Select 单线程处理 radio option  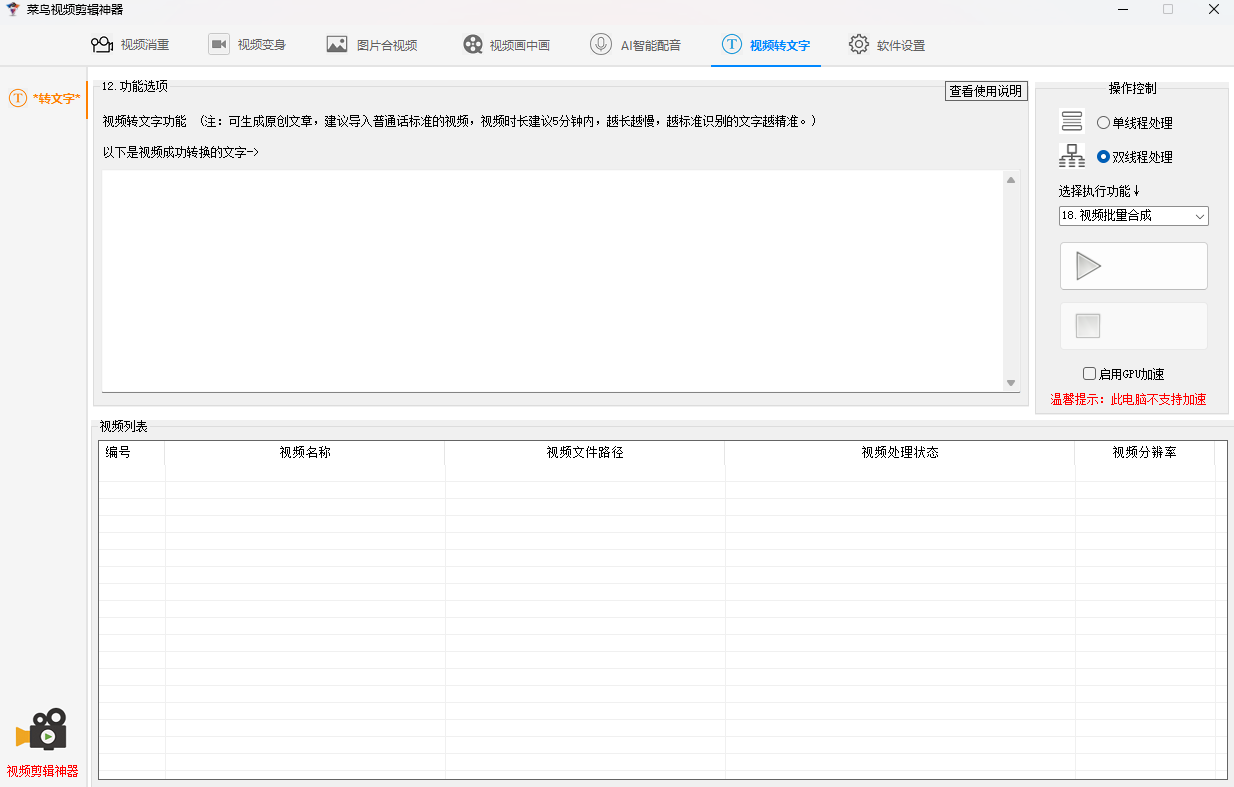(1103, 123)
